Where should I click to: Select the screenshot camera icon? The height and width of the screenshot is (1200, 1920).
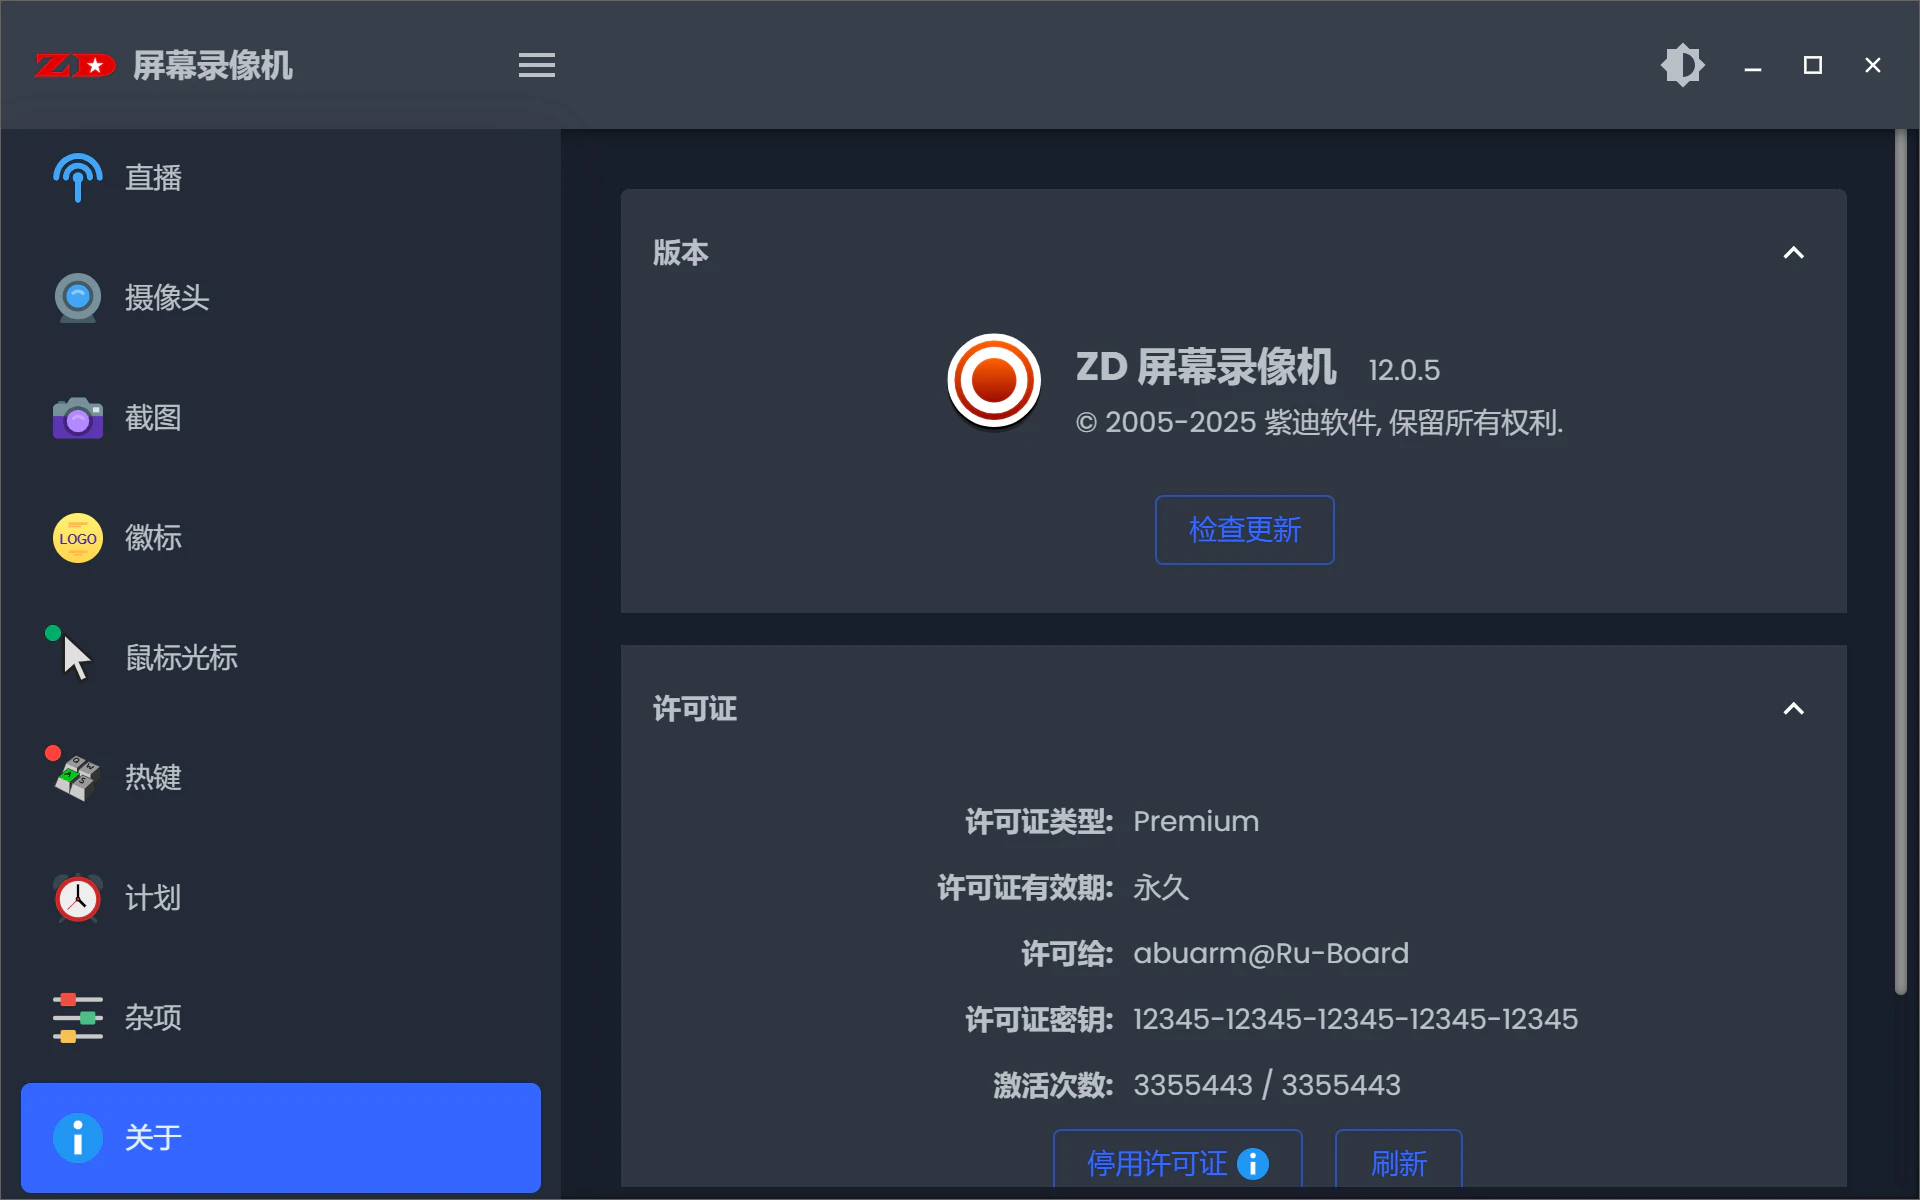77,418
